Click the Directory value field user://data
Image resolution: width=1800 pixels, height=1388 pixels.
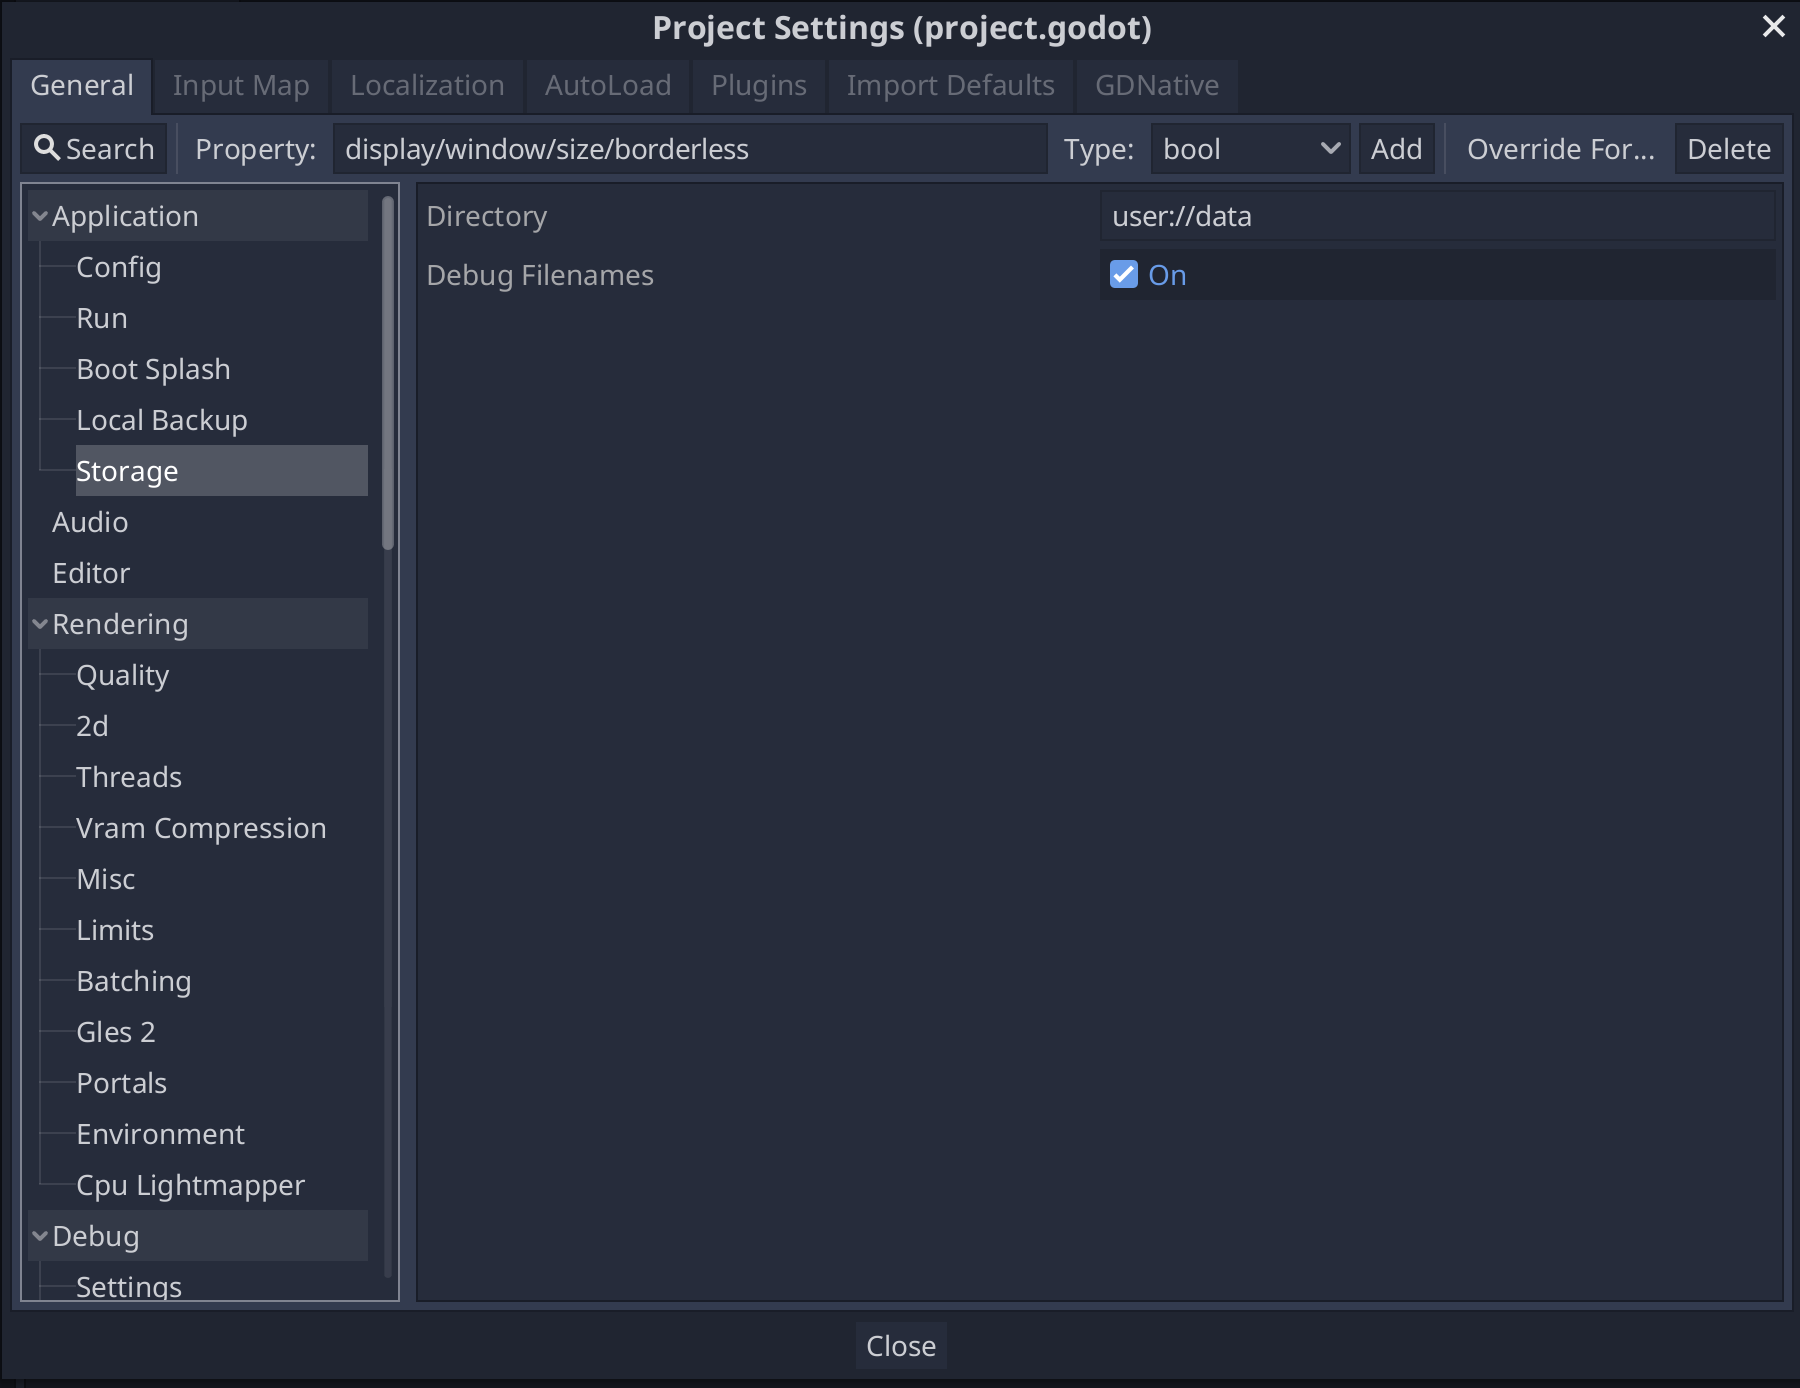[1438, 216]
